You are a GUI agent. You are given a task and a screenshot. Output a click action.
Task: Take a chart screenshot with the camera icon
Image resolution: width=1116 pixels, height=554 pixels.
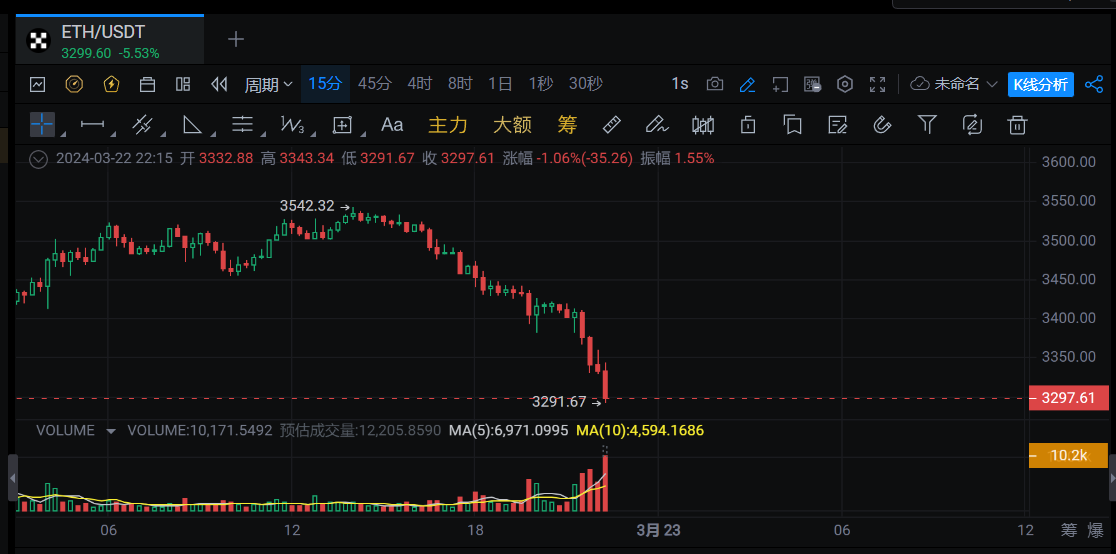(714, 84)
